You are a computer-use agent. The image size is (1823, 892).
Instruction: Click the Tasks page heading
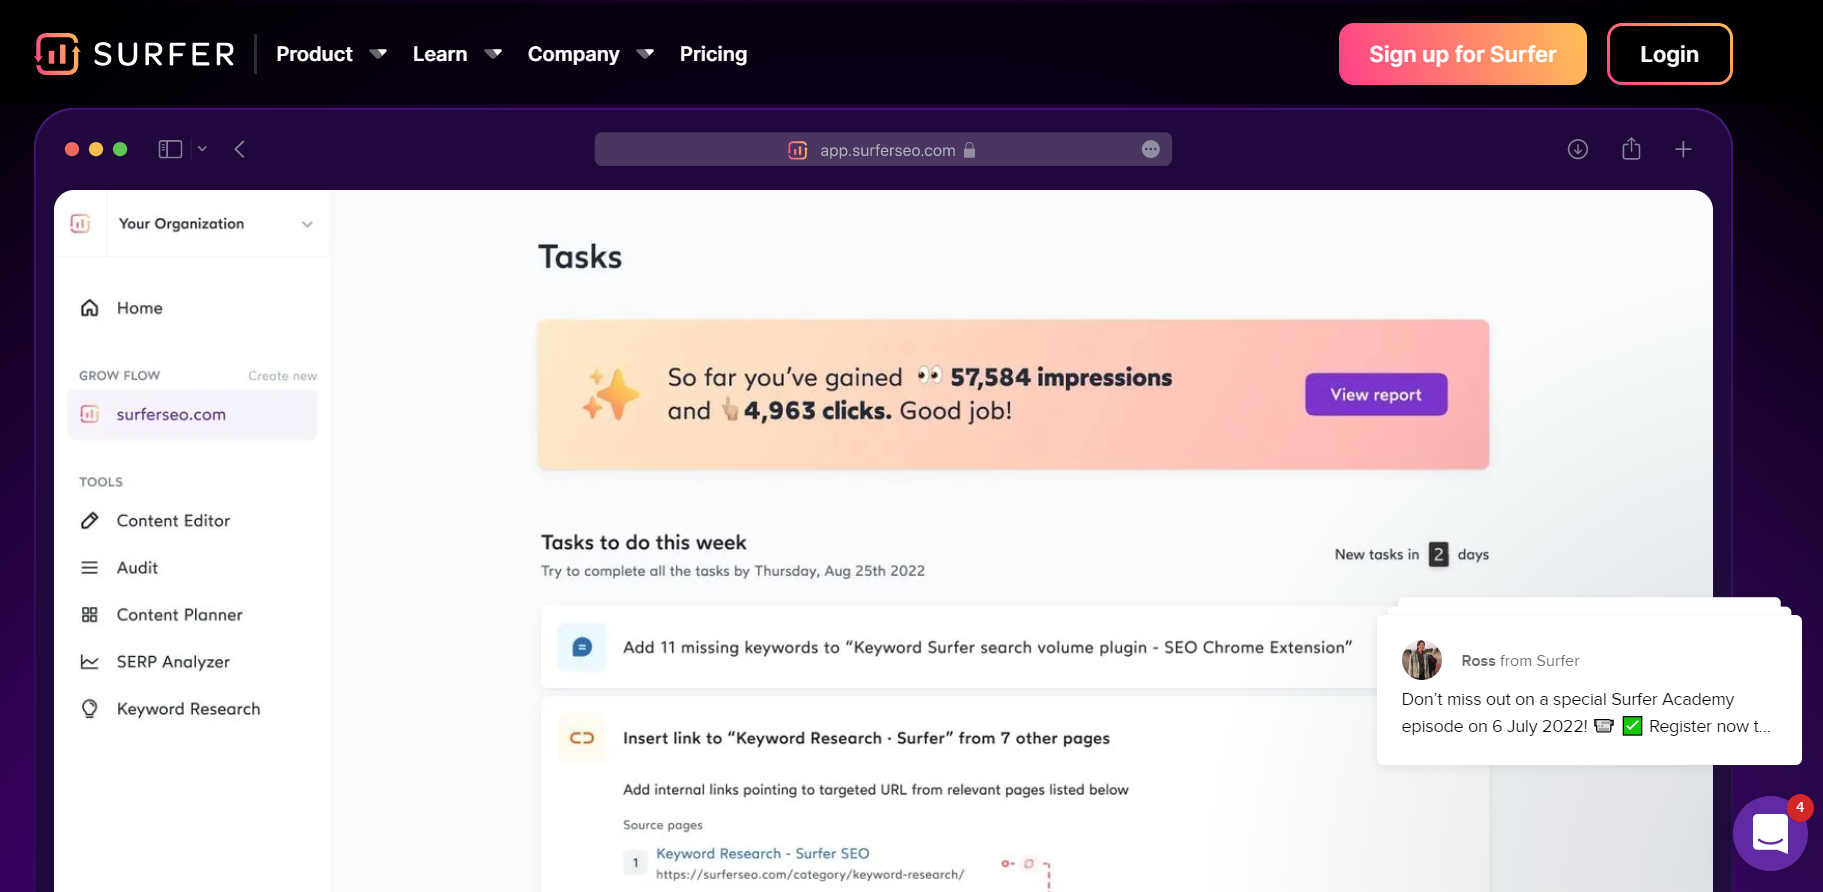(580, 257)
